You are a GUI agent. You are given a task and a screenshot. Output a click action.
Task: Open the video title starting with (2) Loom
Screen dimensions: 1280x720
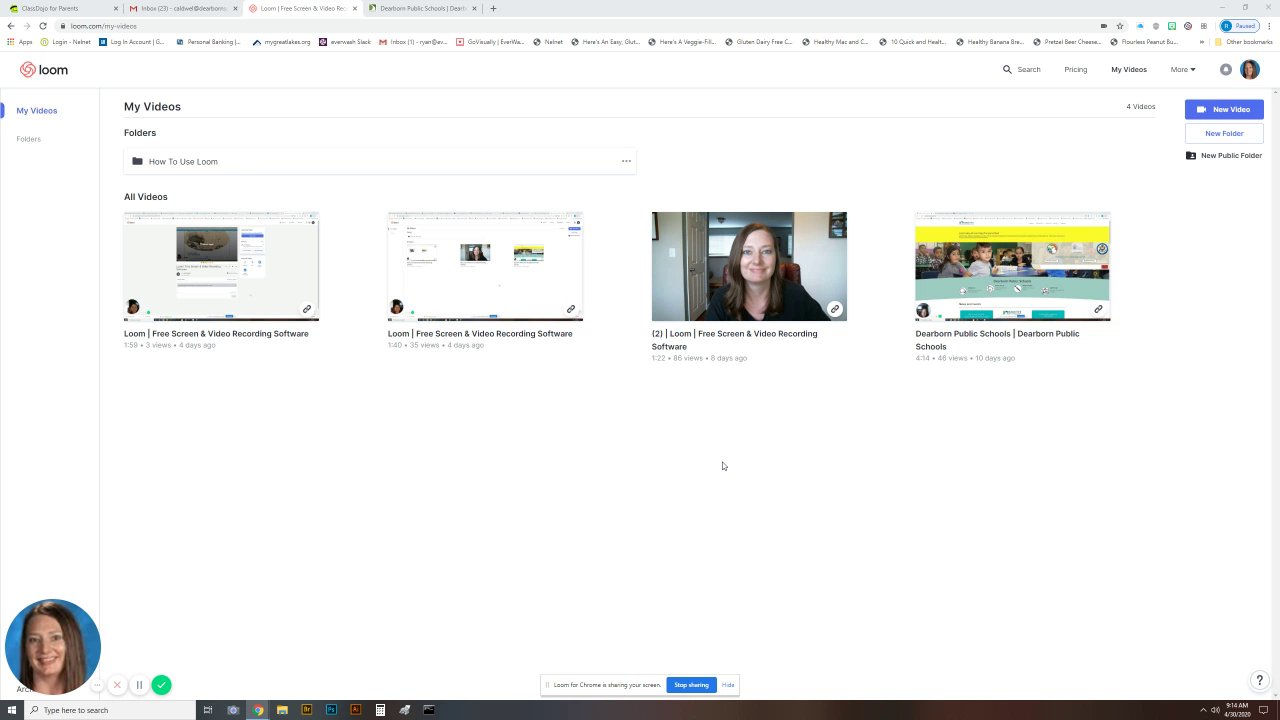(x=734, y=340)
